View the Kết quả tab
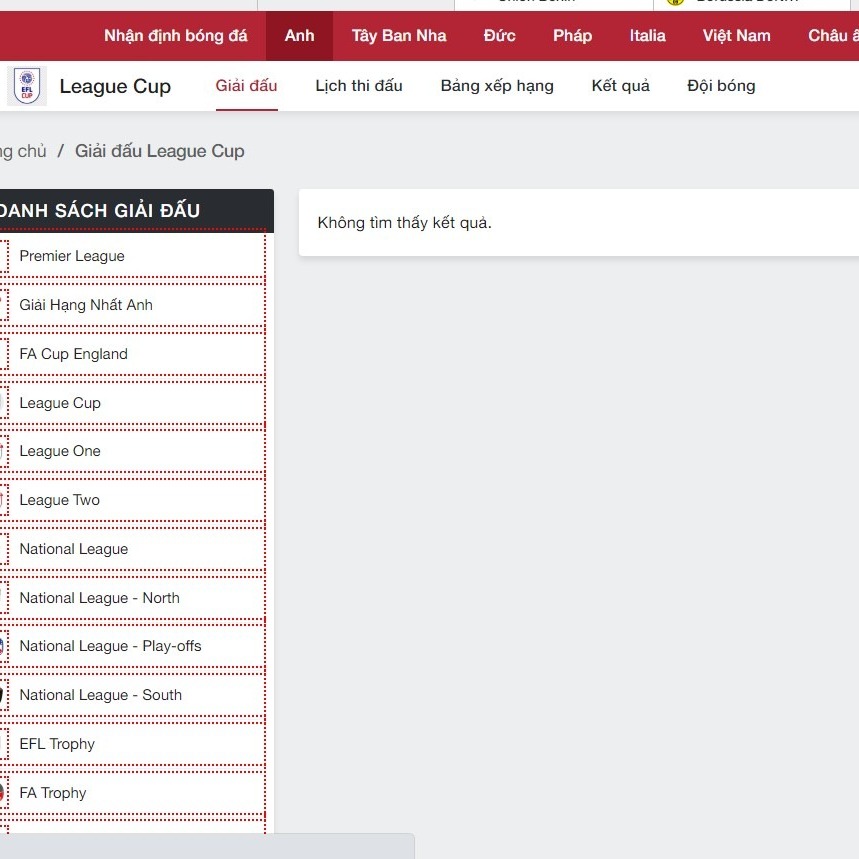Viewport: 859px width, 859px height. point(620,86)
